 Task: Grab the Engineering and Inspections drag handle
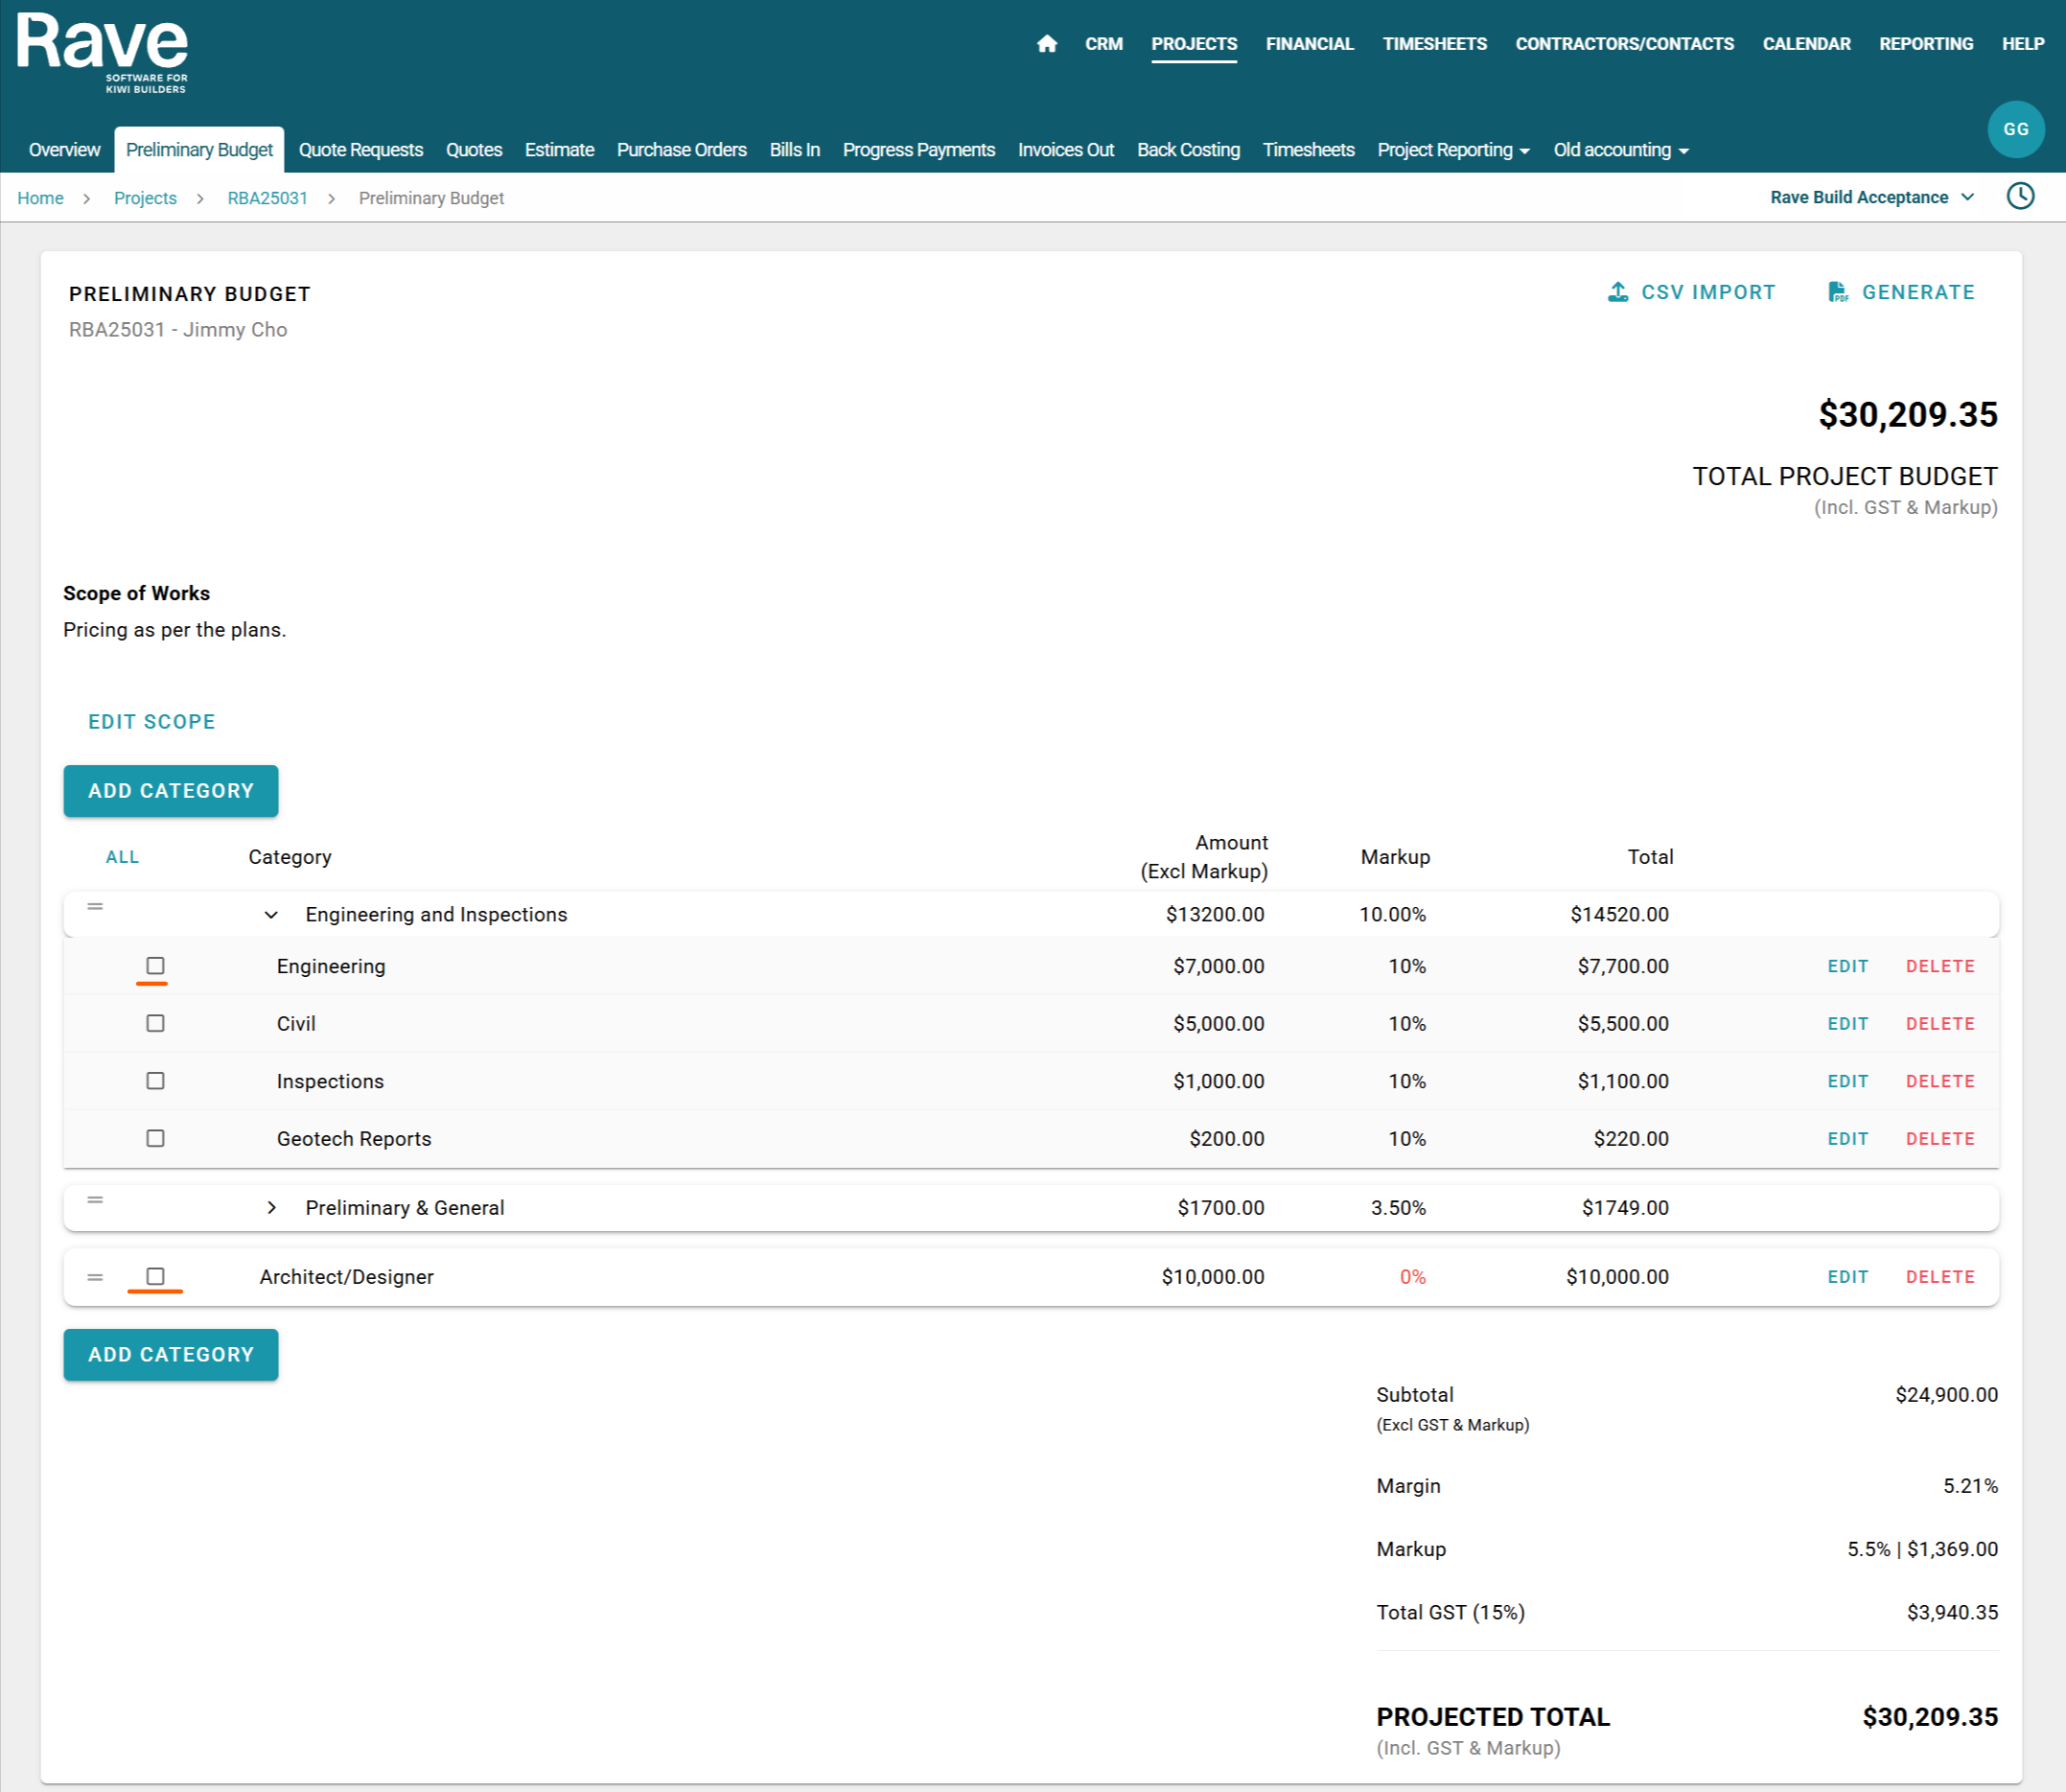click(x=95, y=907)
